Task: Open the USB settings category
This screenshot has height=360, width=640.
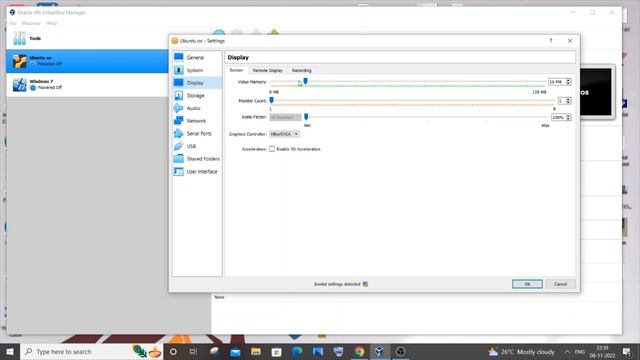Action: 197,146
